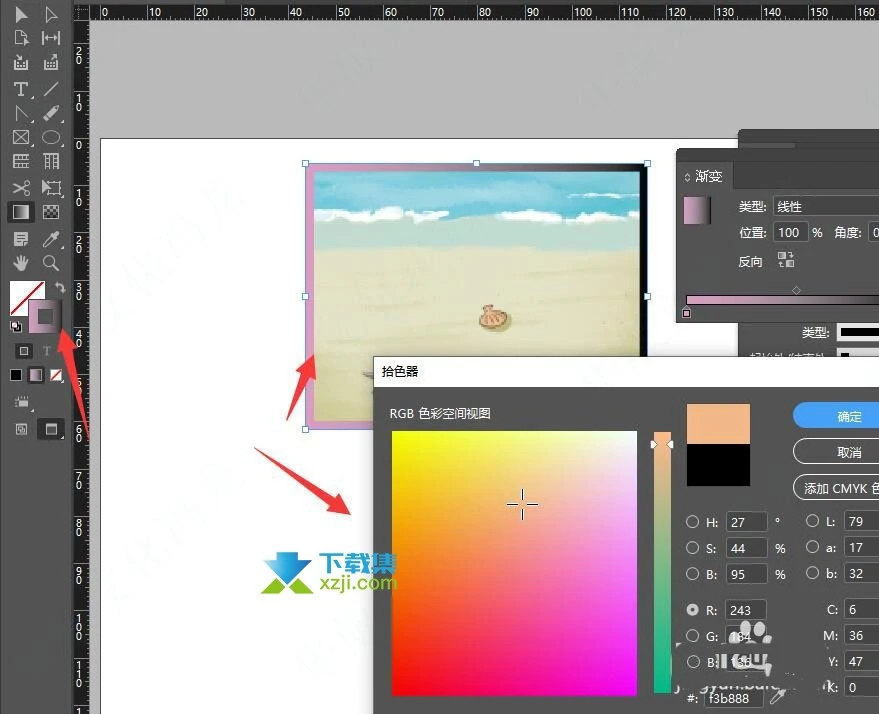Click the reverse gradient icon
Viewport: 879px width, 714px height.
pyautogui.click(x=785, y=259)
